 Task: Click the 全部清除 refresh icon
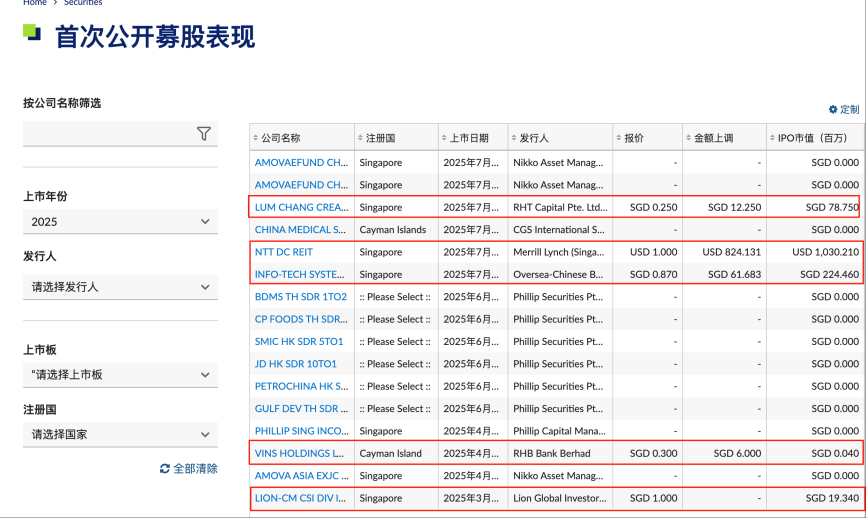pos(165,468)
